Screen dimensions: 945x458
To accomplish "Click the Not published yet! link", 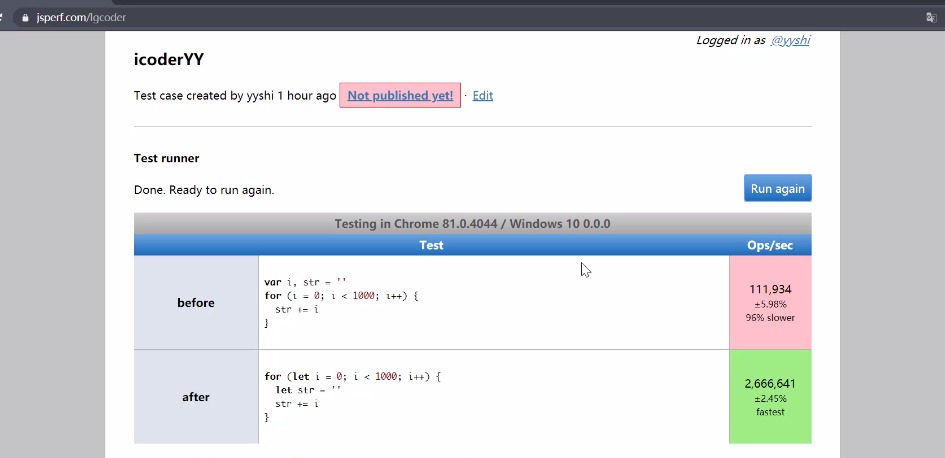I will tap(400, 95).
